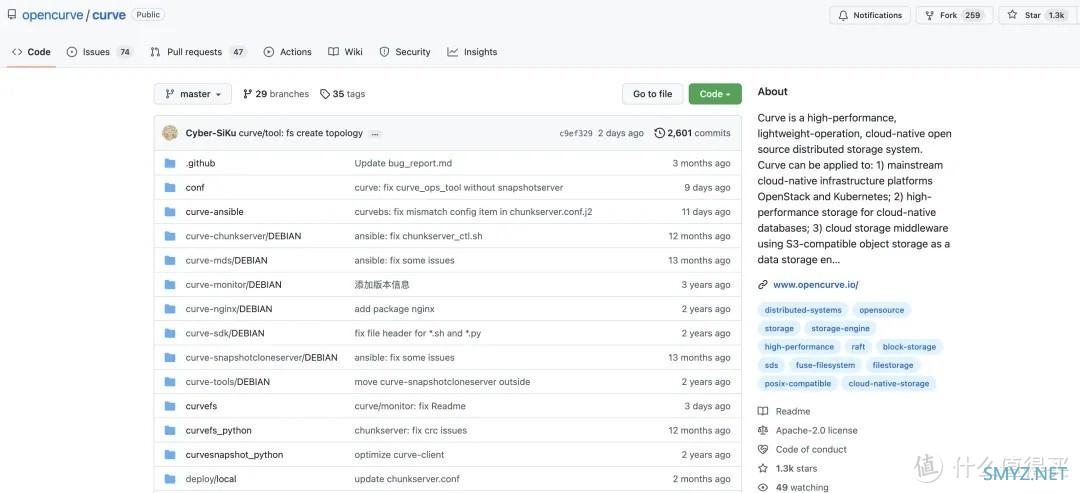
Task: Click the storage-engine topic tag
Action: [840, 328]
